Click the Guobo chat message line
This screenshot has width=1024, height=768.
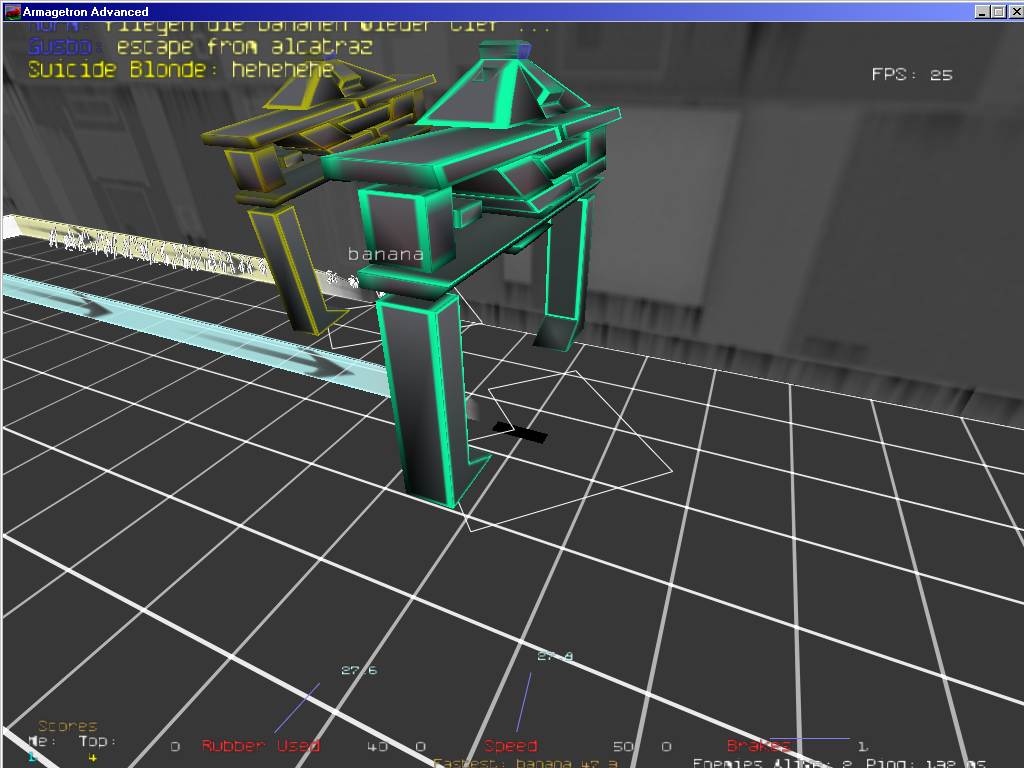pyautogui.click(x=200, y=47)
